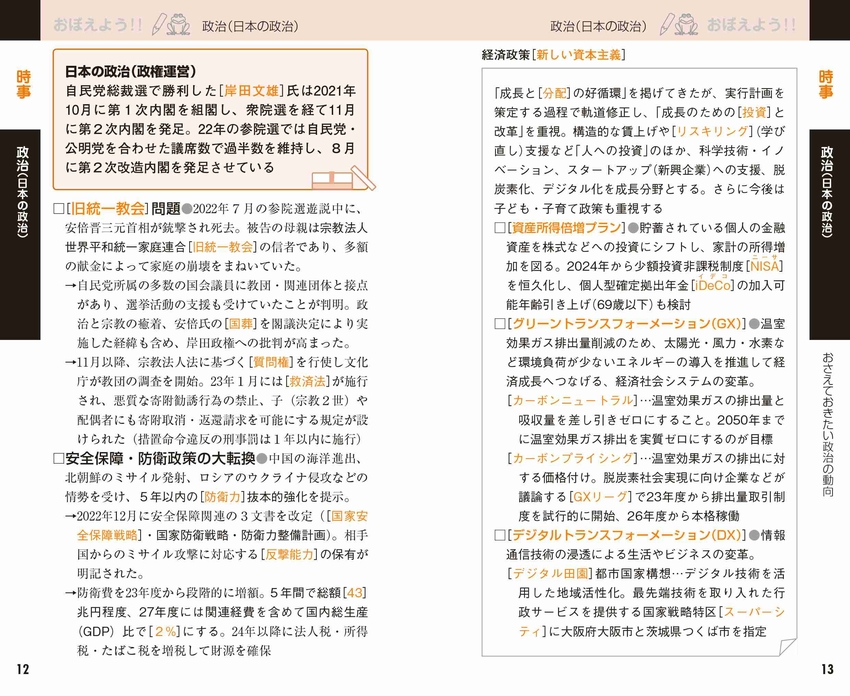Viewport: 850px width, 696px height.
Task: Click the right header title 政治(日本の政治)
Action: (x=598, y=26)
